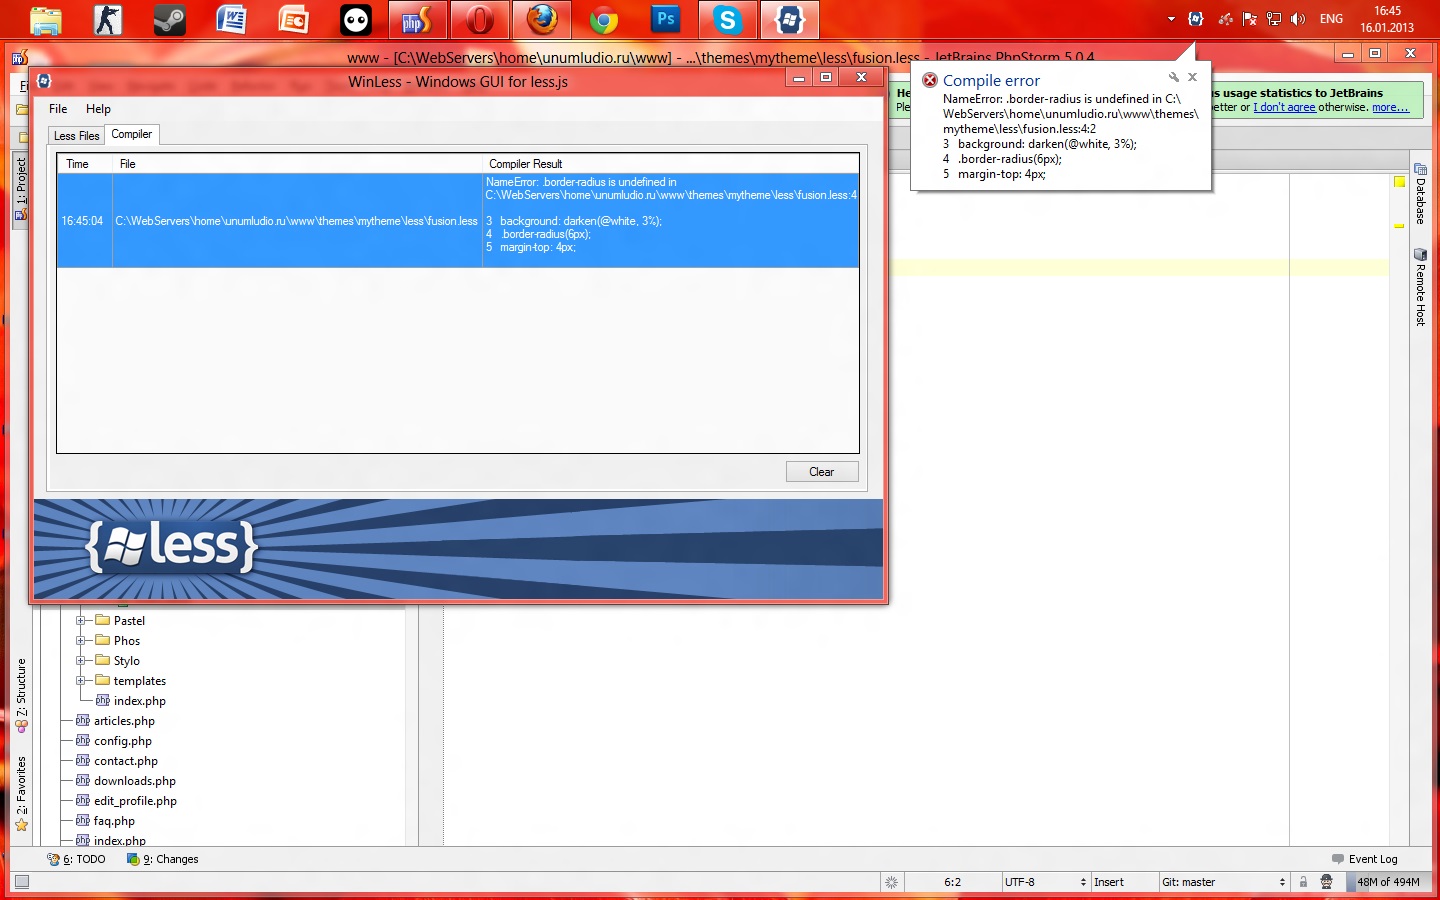Open network status tray icon
The image size is (1440, 900).
pos(1274,19)
